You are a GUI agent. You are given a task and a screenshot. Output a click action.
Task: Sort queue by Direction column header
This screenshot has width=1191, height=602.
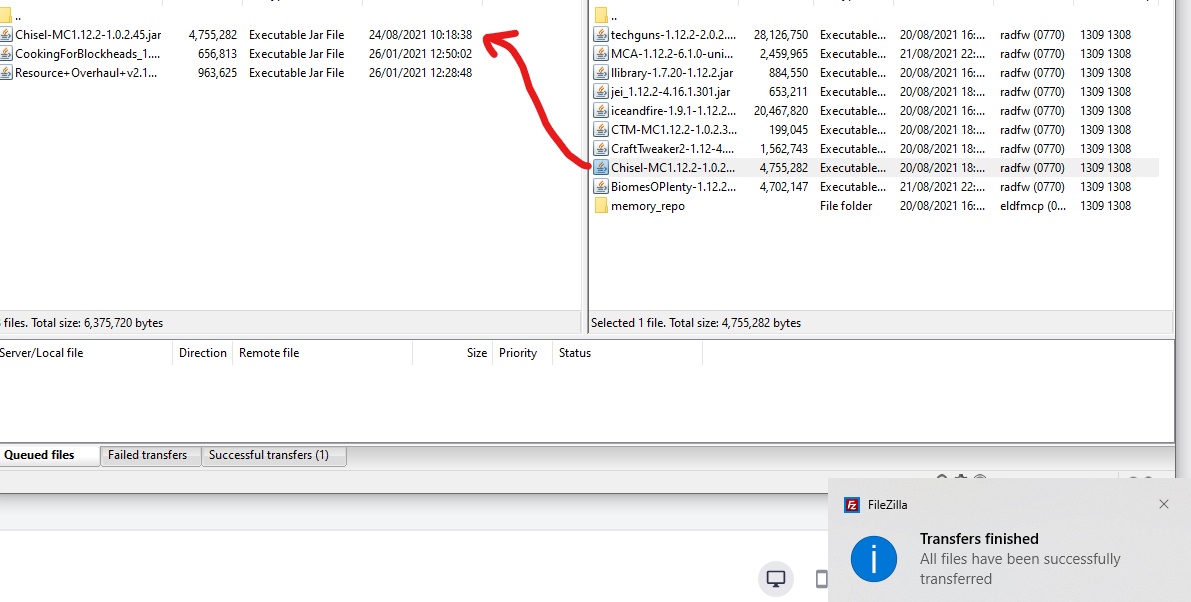tap(203, 353)
